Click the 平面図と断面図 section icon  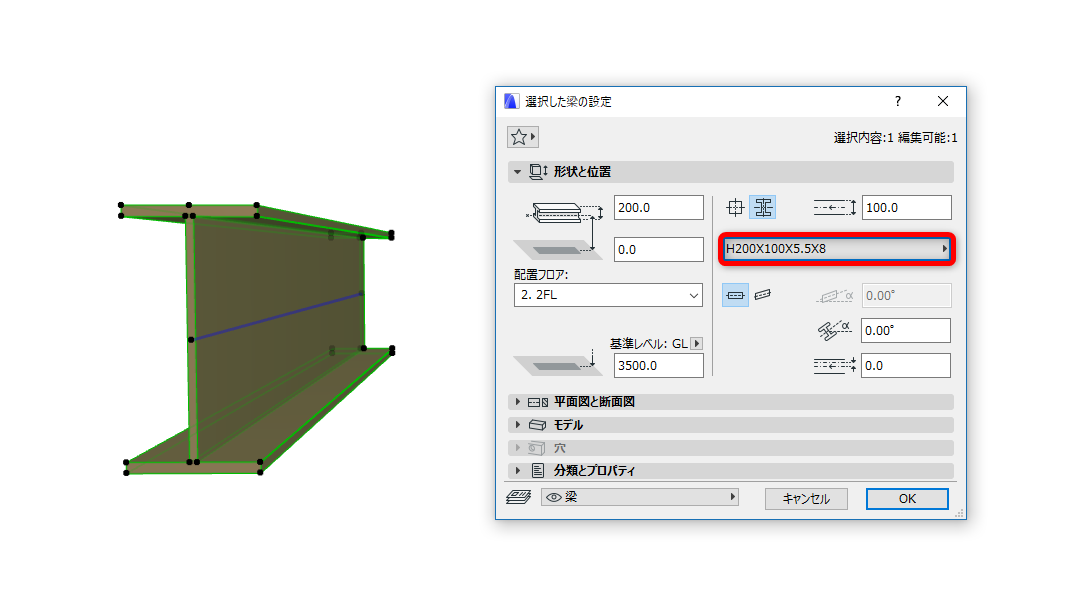[x=538, y=402]
